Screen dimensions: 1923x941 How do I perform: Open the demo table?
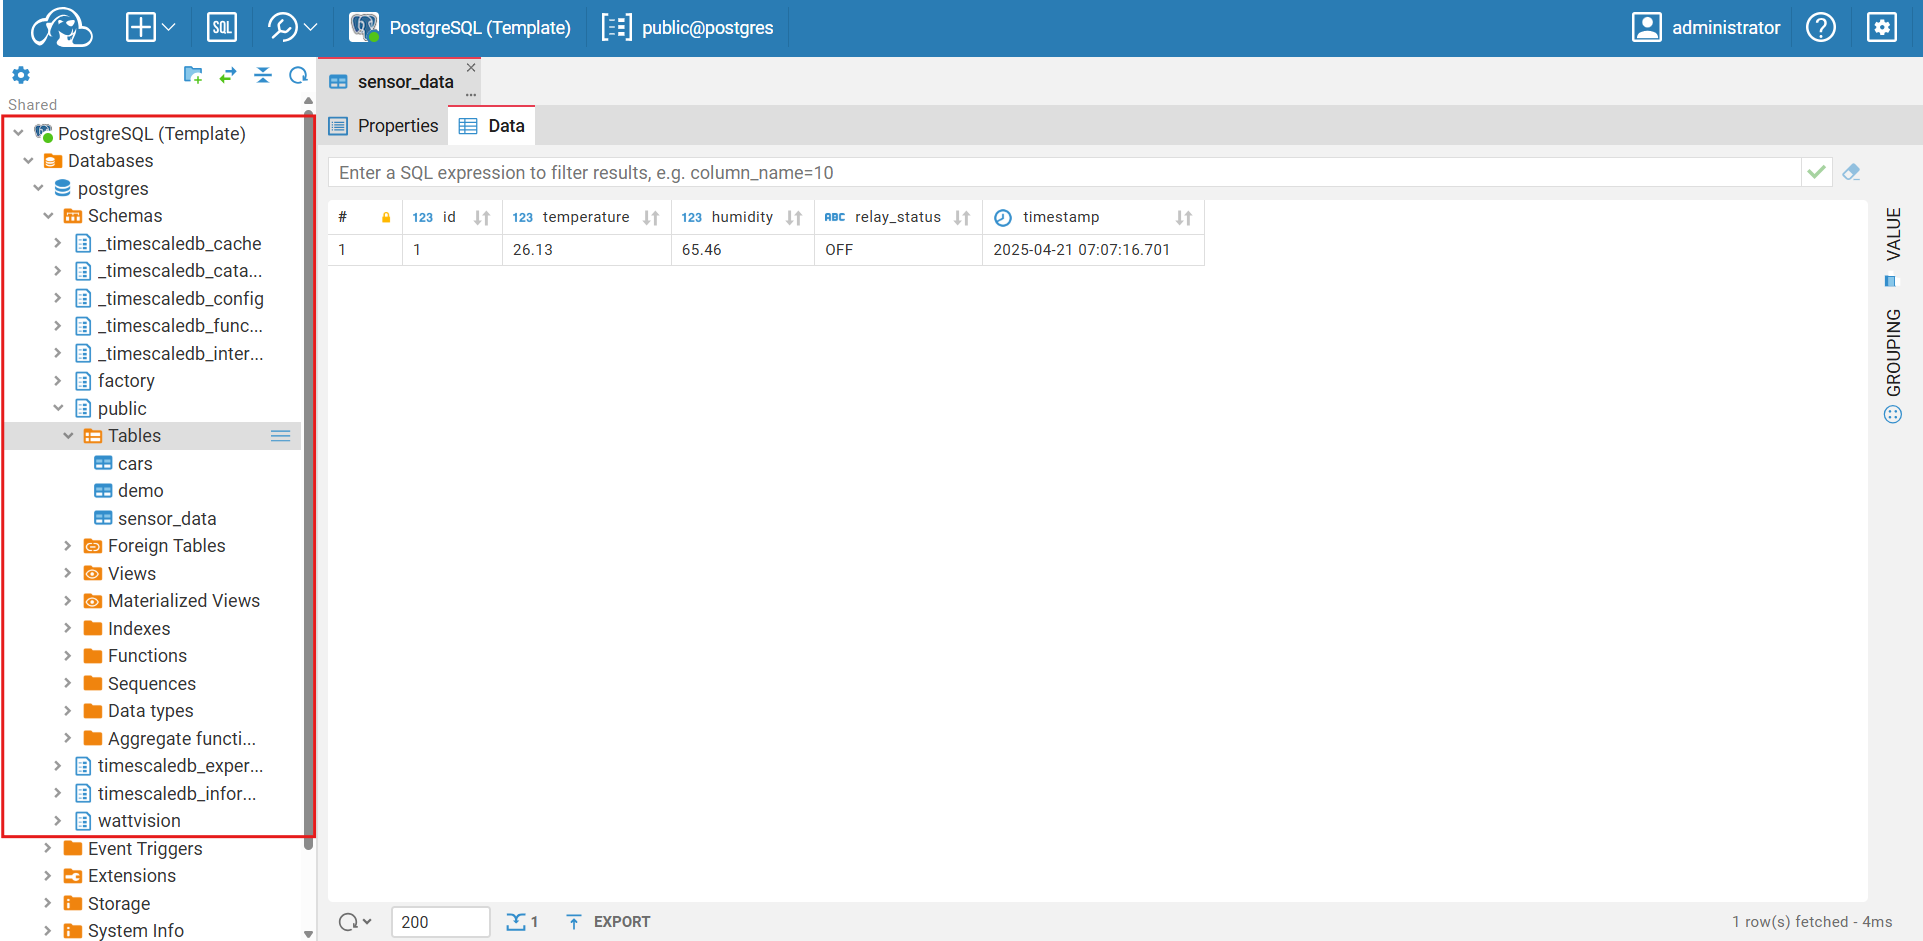[x=140, y=491]
